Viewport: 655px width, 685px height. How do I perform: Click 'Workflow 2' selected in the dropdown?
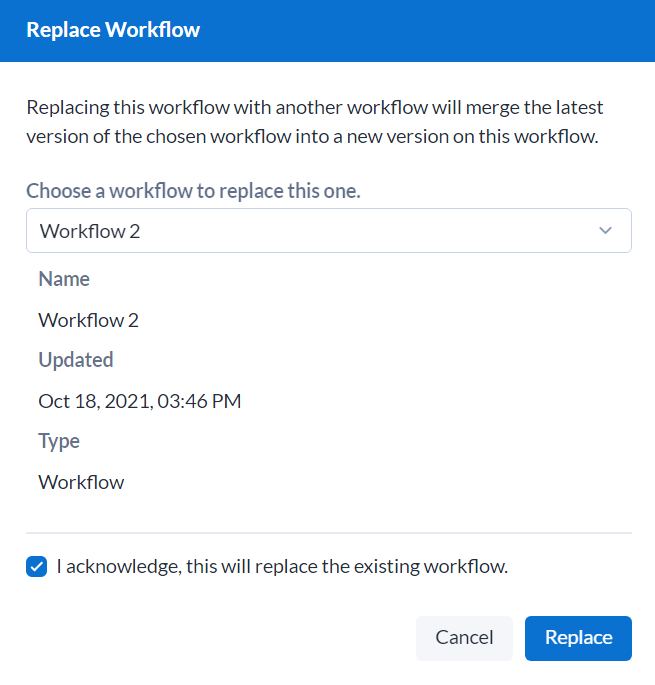[90, 231]
